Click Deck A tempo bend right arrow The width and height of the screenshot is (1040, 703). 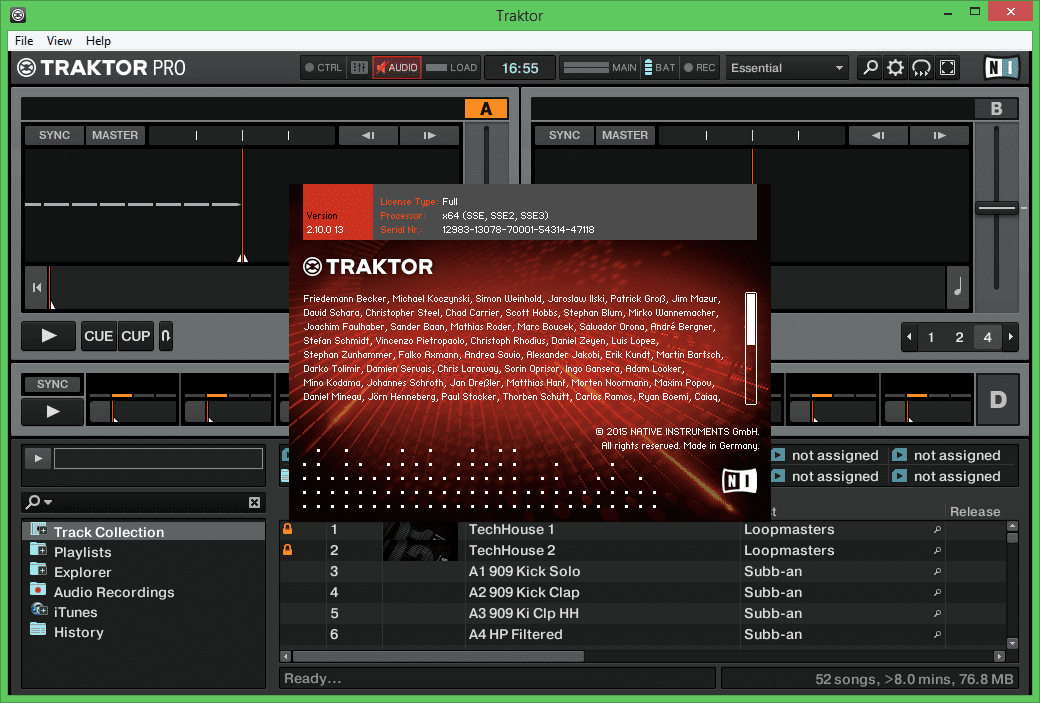430,135
